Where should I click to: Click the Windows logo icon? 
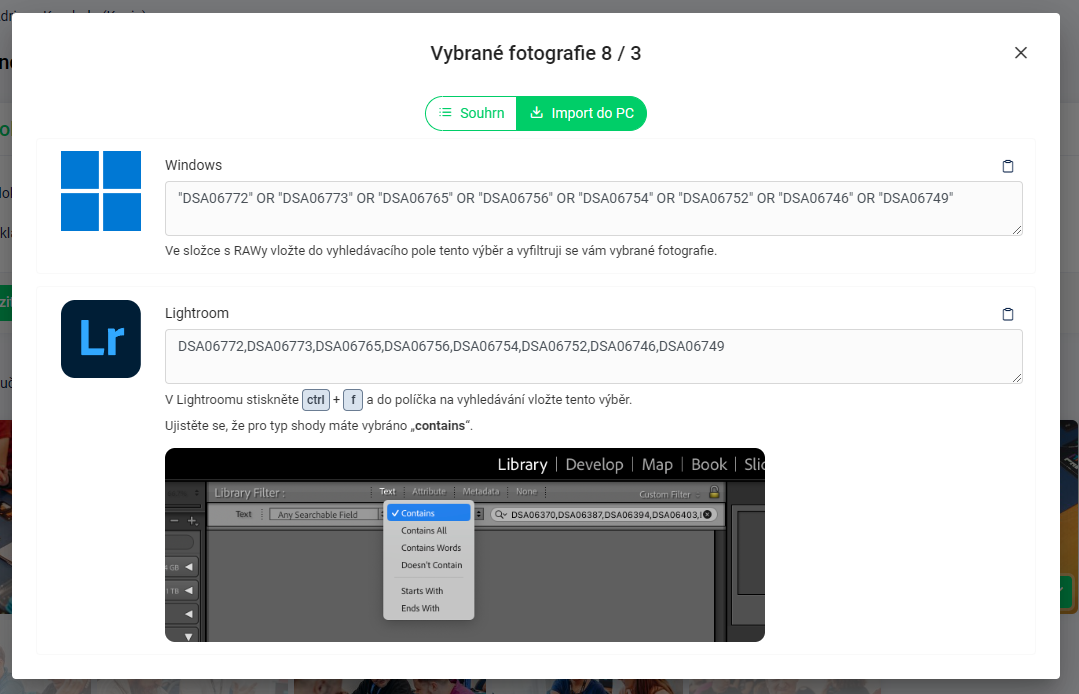tap(101, 191)
